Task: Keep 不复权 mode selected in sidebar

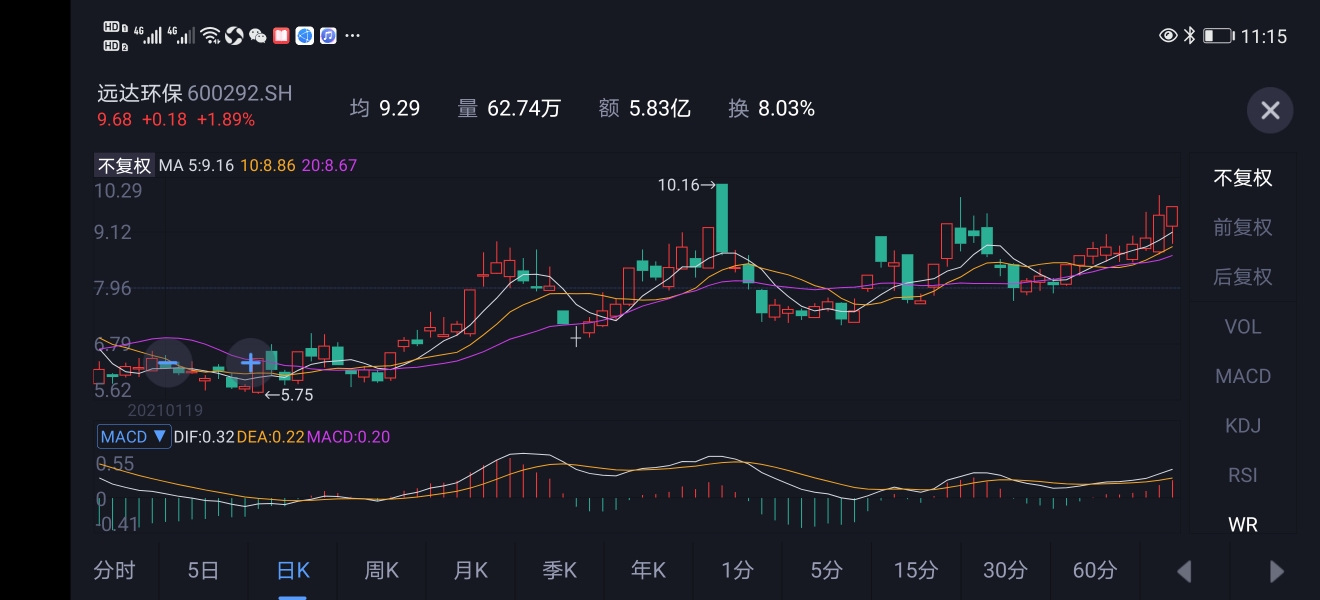Action: pyautogui.click(x=1242, y=178)
